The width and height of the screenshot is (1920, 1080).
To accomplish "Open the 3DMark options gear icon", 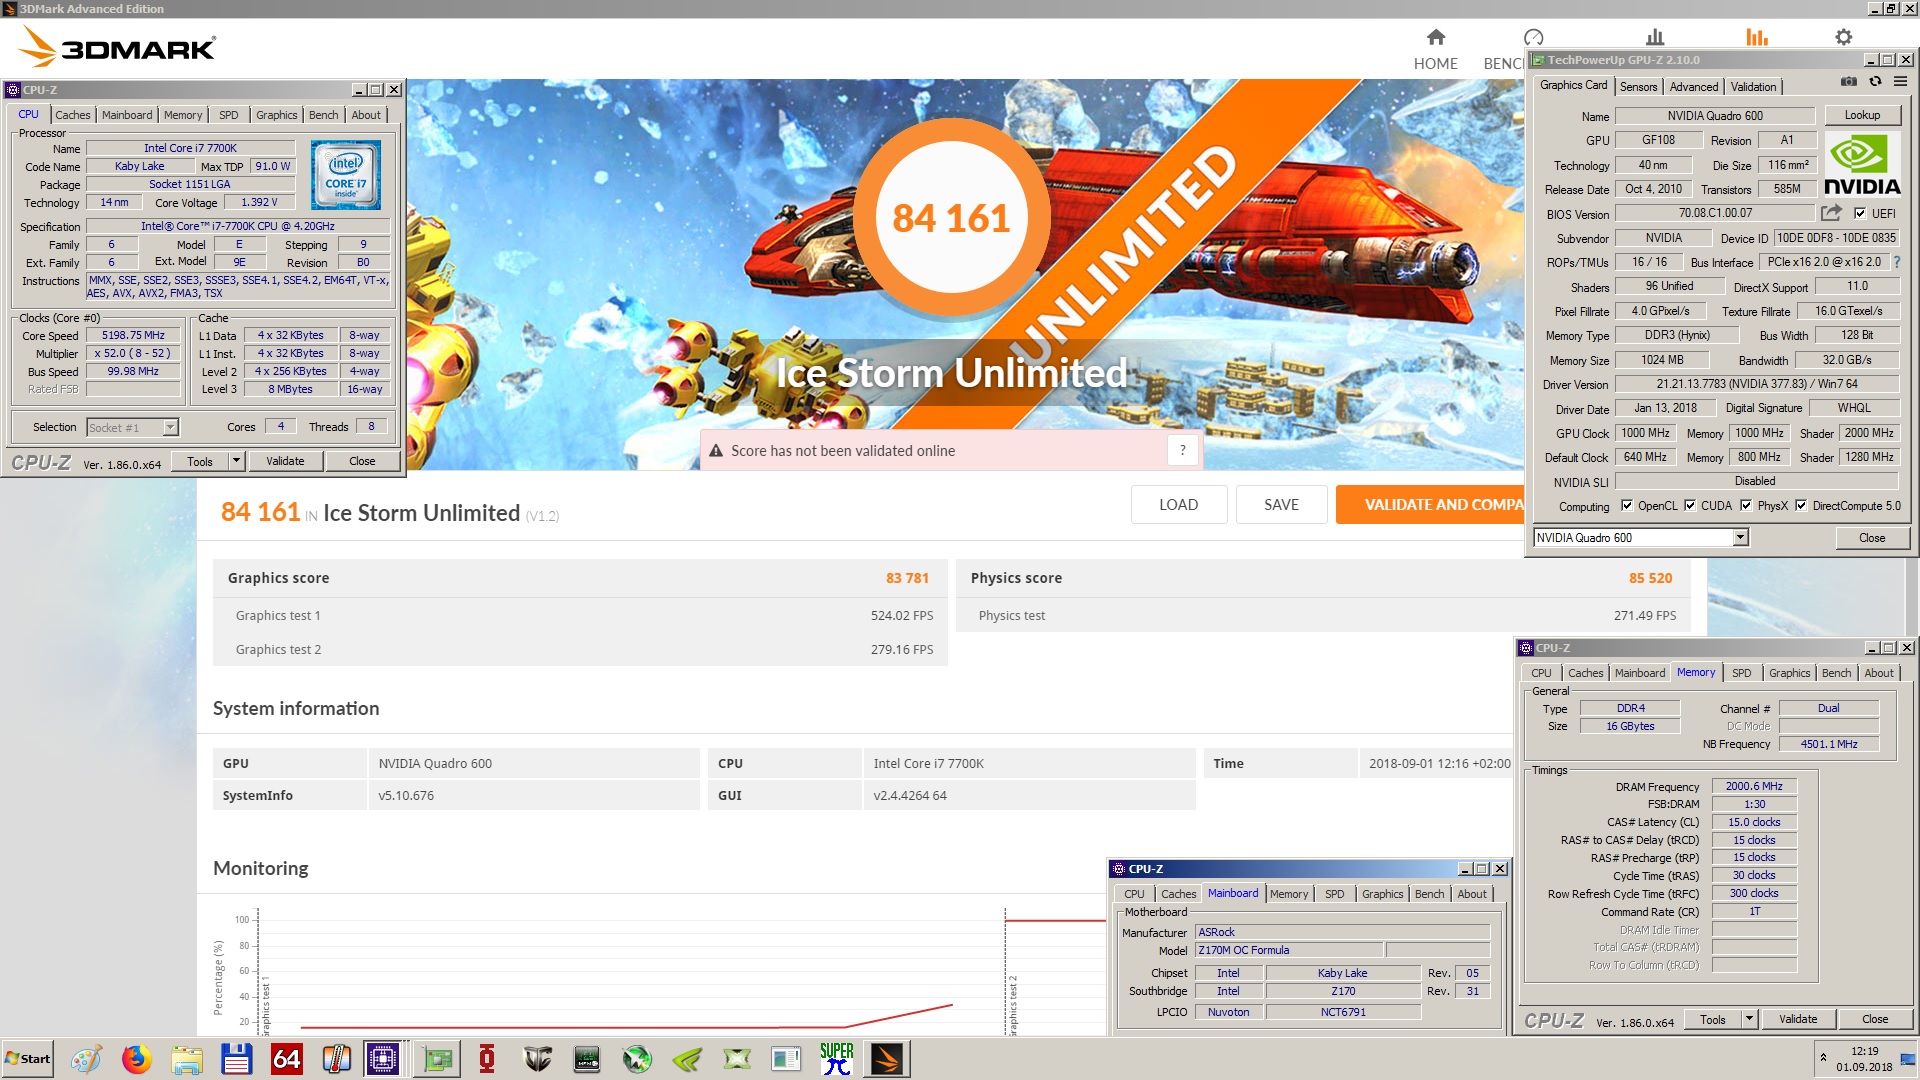I will point(1843,37).
